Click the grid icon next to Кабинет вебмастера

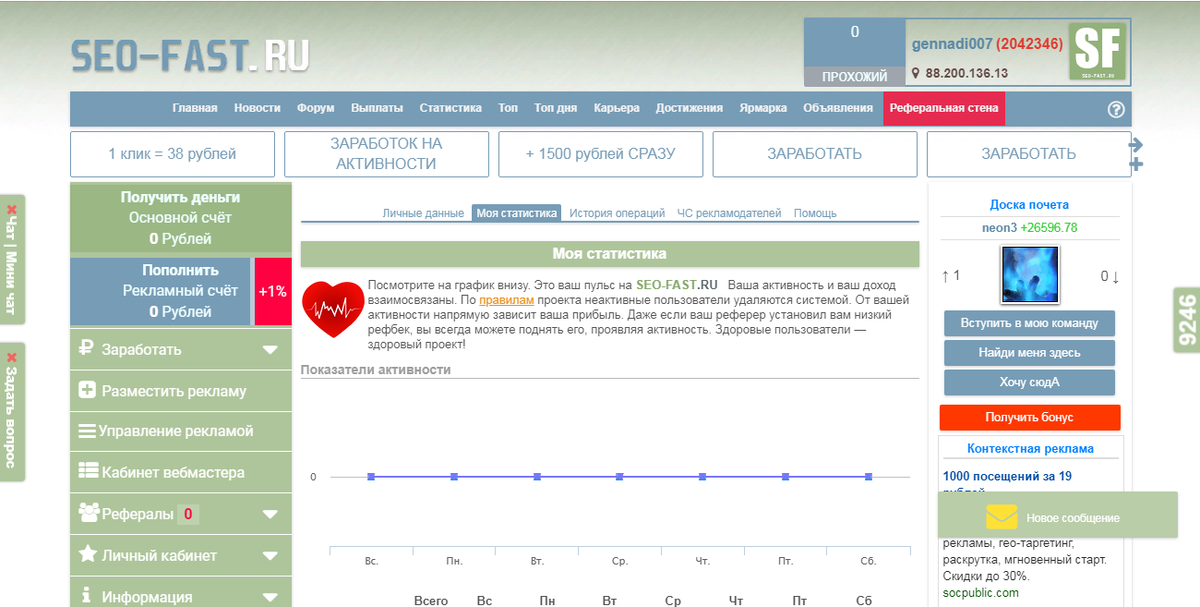pyautogui.click(x=87, y=472)
